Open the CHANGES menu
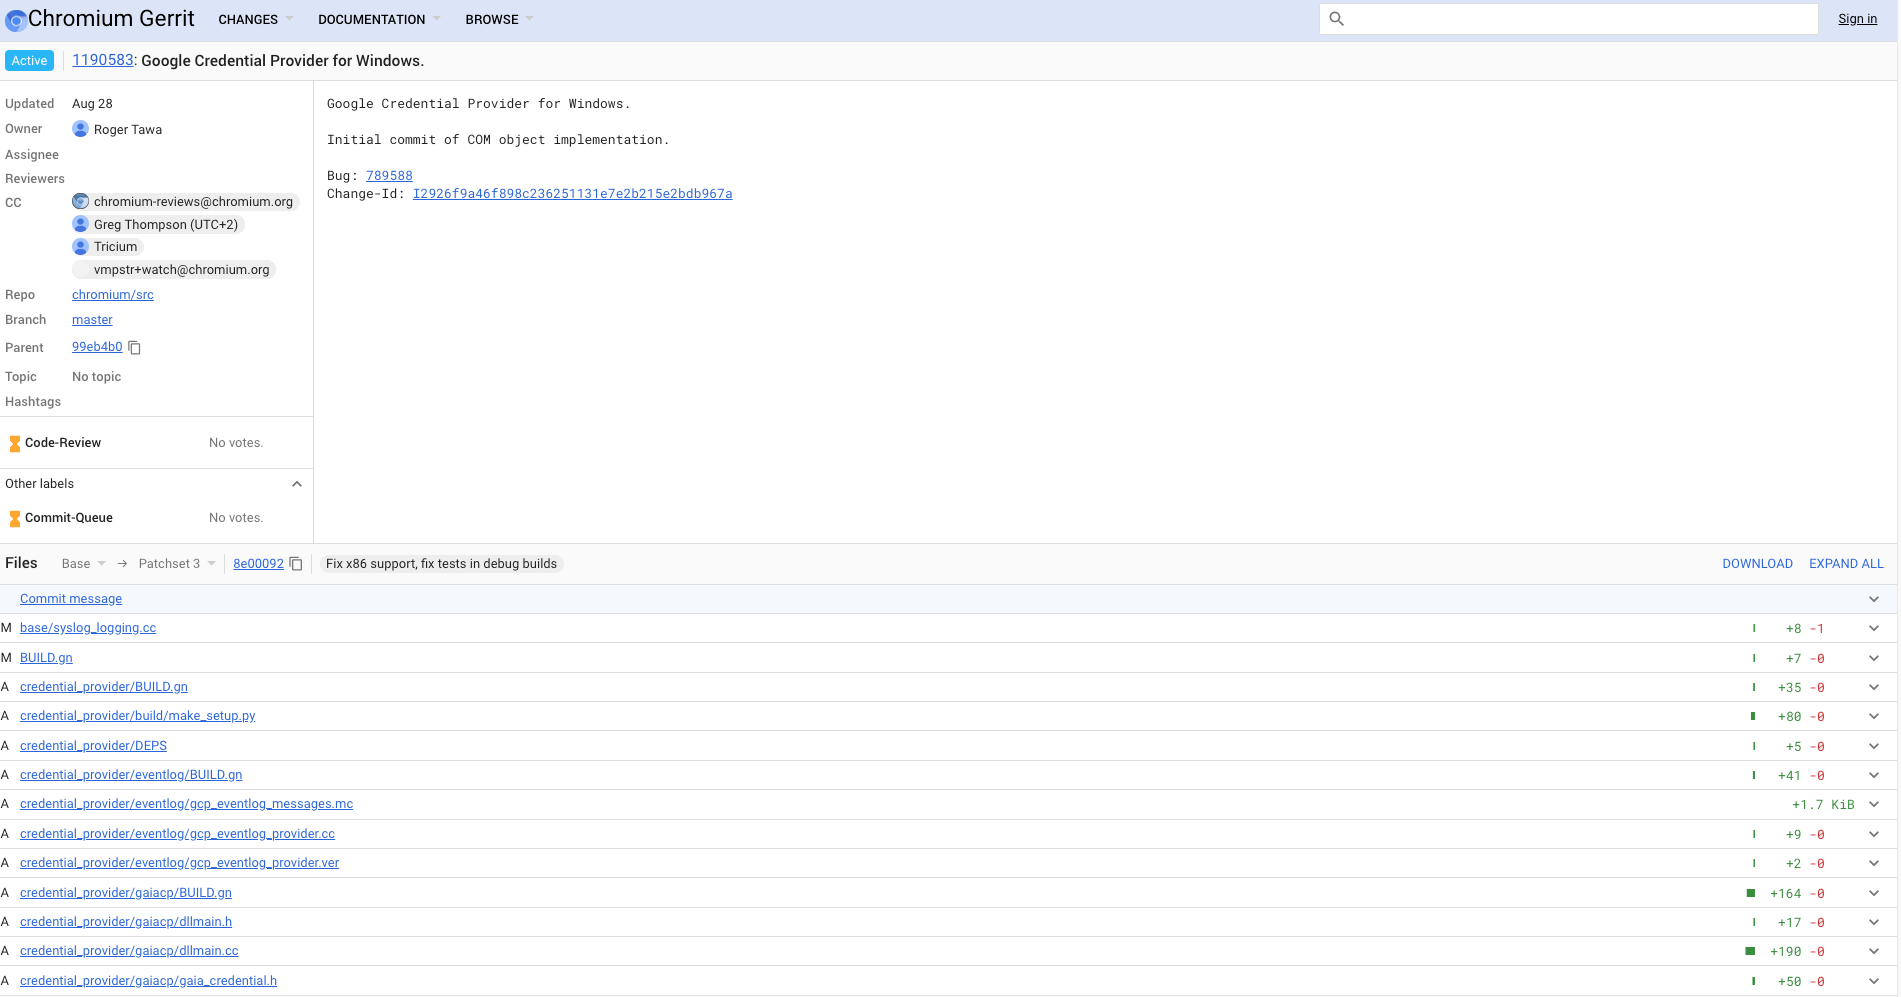This screenshot has height=997, width=1901. coord(256,19)
